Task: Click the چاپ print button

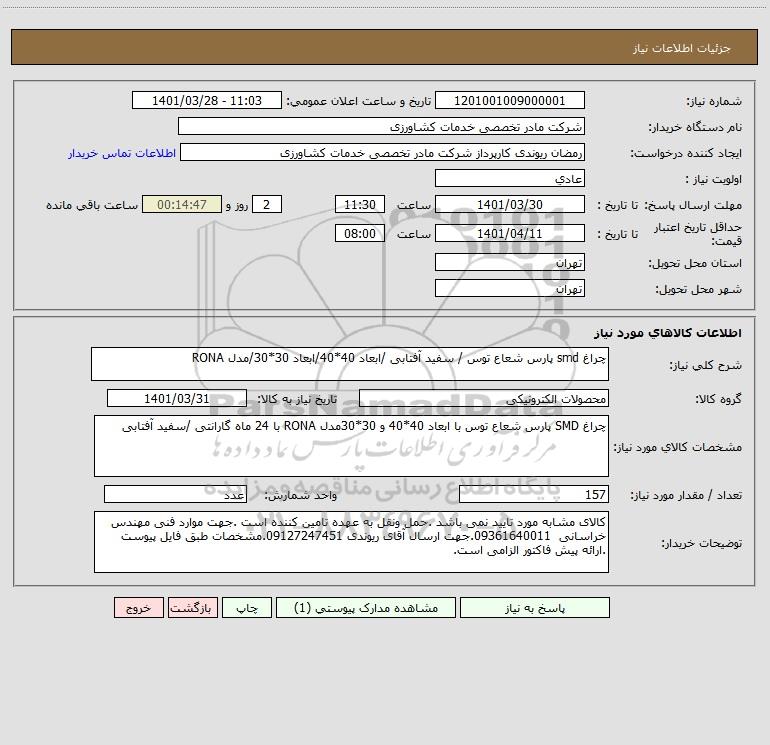Action: pyautogui.click(x=247, y=607)
